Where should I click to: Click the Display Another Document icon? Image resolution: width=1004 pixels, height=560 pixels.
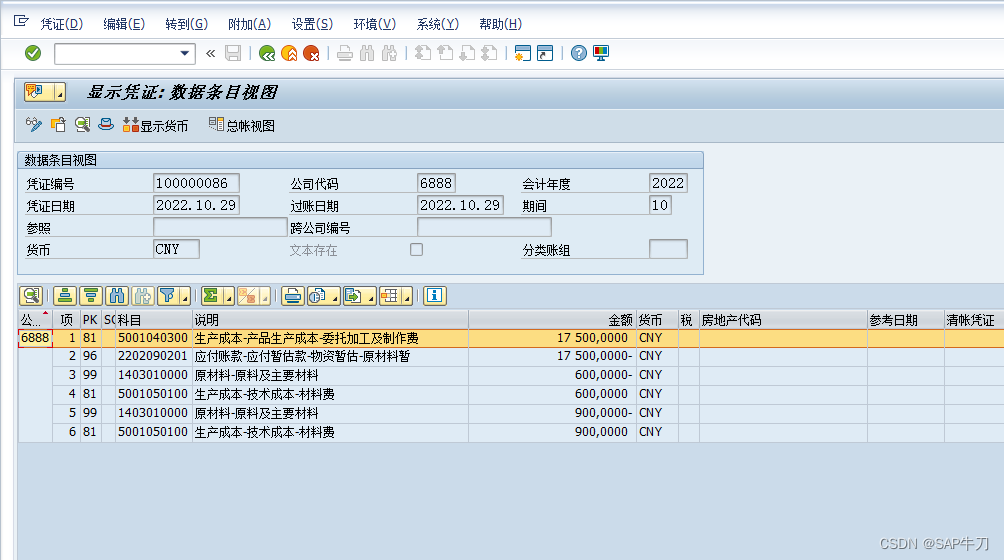pos(58,125)
